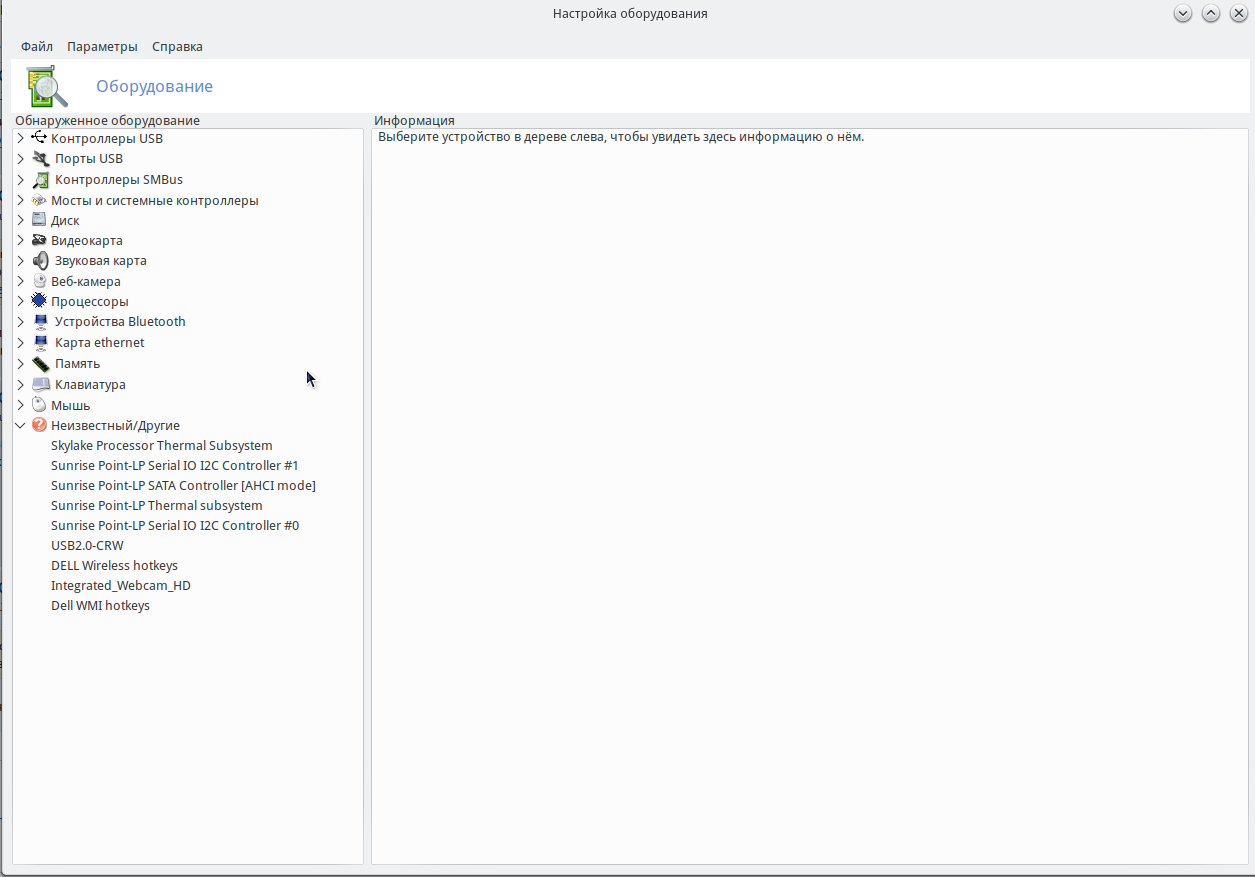Click the Карта ethernet icon

(40, 342)
